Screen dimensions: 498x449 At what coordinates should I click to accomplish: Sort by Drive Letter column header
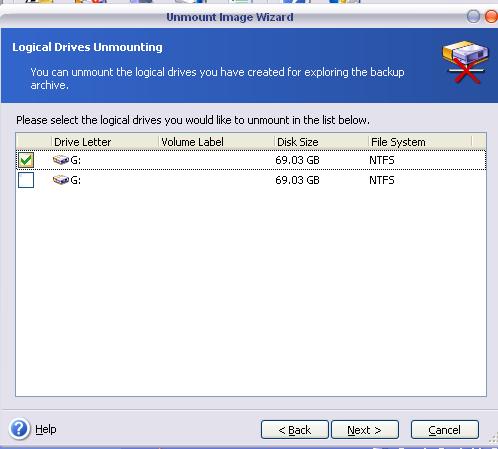pyautogui.click(x=105, y=142)
